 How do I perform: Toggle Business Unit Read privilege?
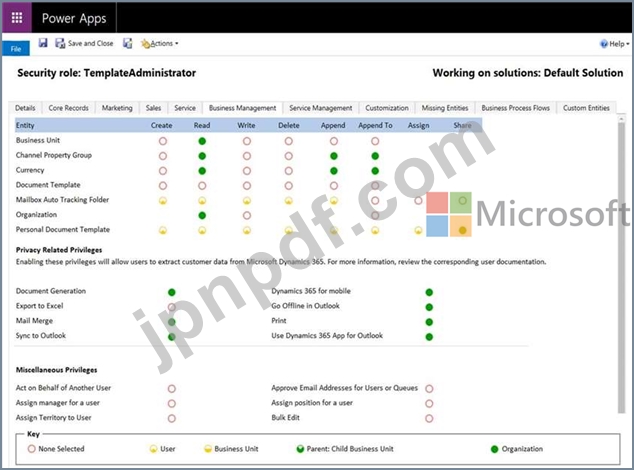pyautogui.click(x=202, y=141)
